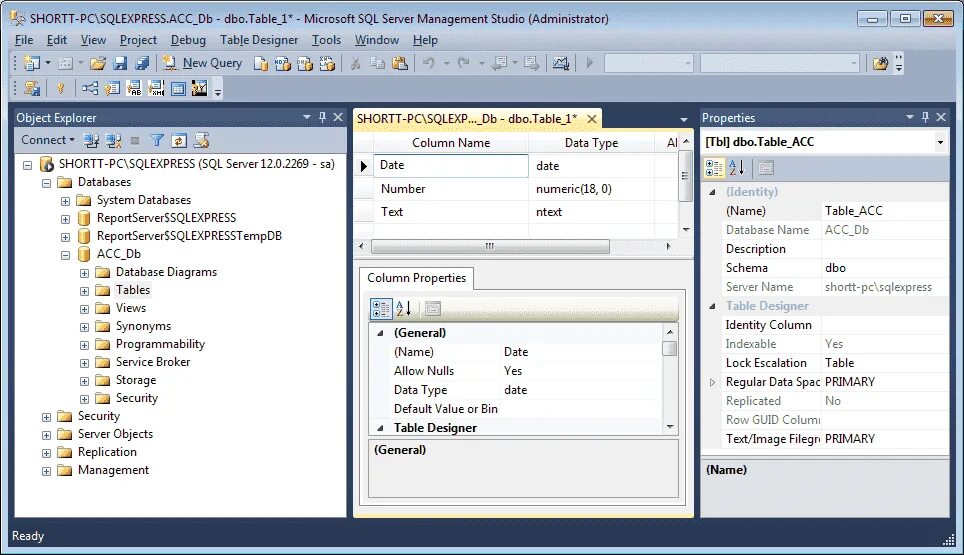The width and height of the screenshot is (964, 555).
Task: Select the Column Properties tab
Action: coord(416,278)
